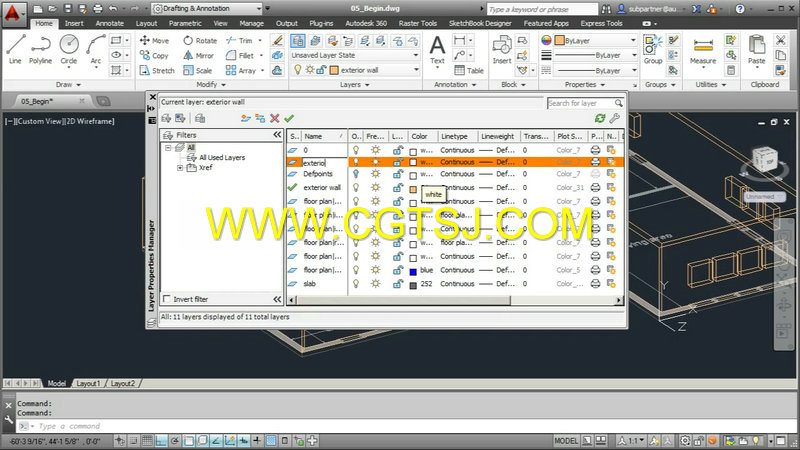Open the Insert ribbon tab
Screen dimensions: 800x450
click(x=74, y=23)
